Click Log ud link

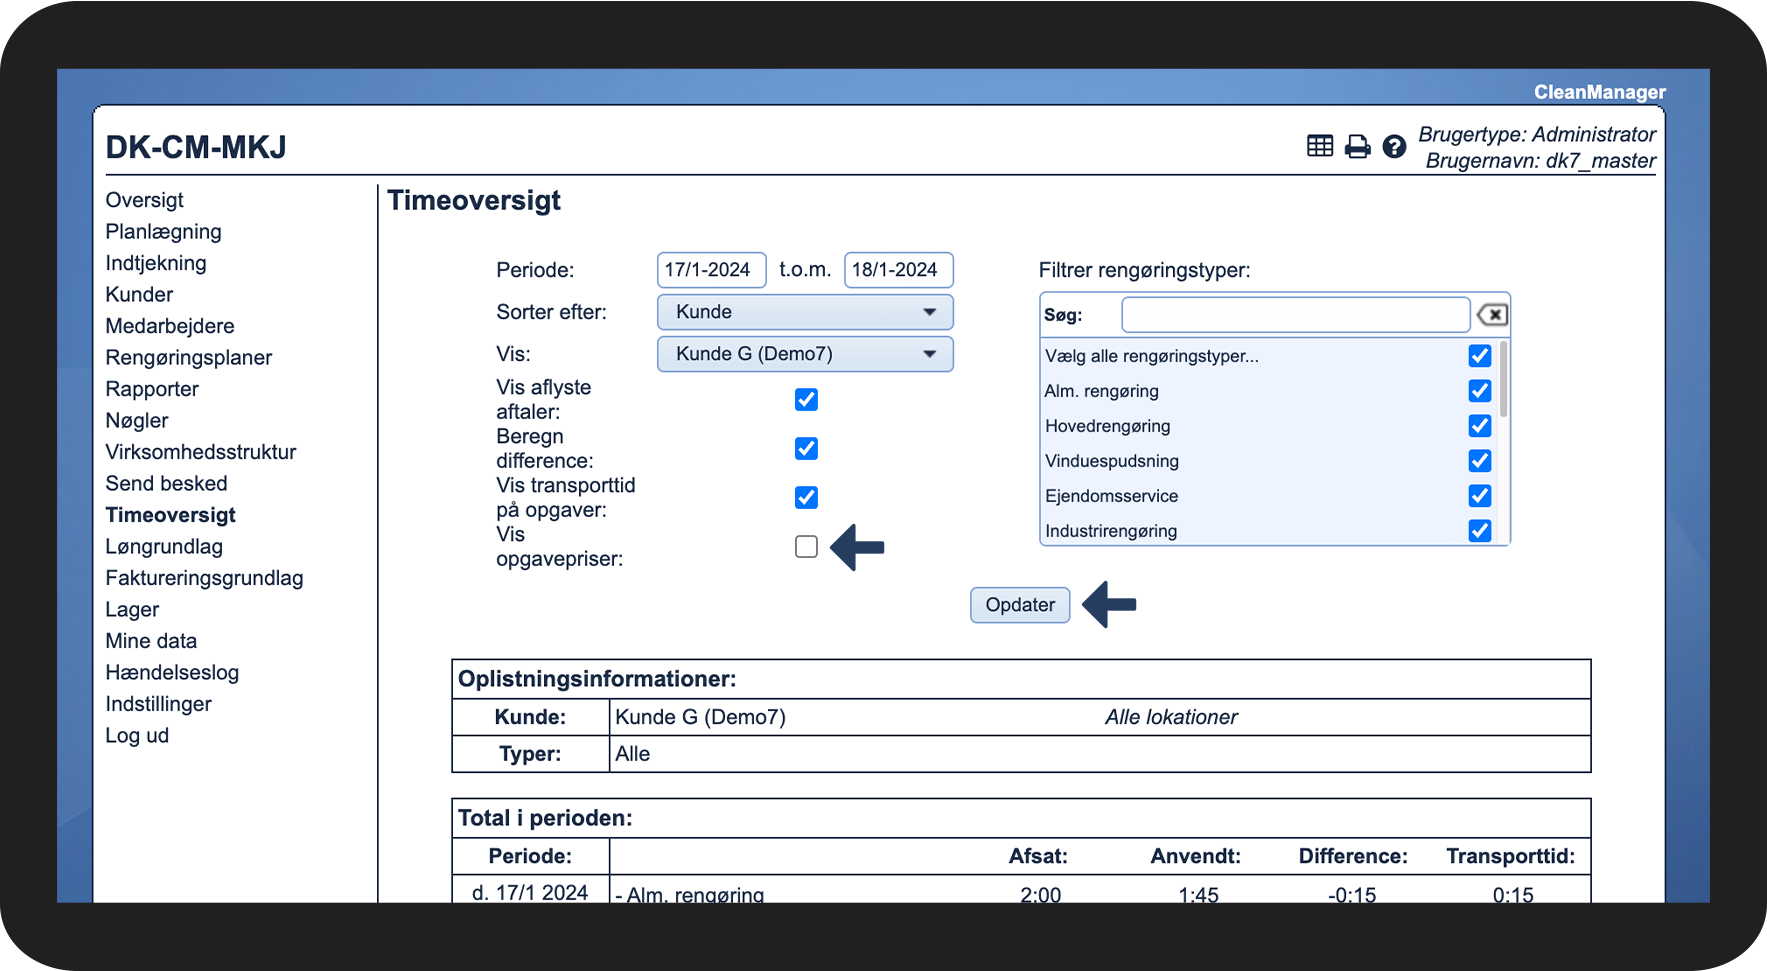tap(137, 736)
